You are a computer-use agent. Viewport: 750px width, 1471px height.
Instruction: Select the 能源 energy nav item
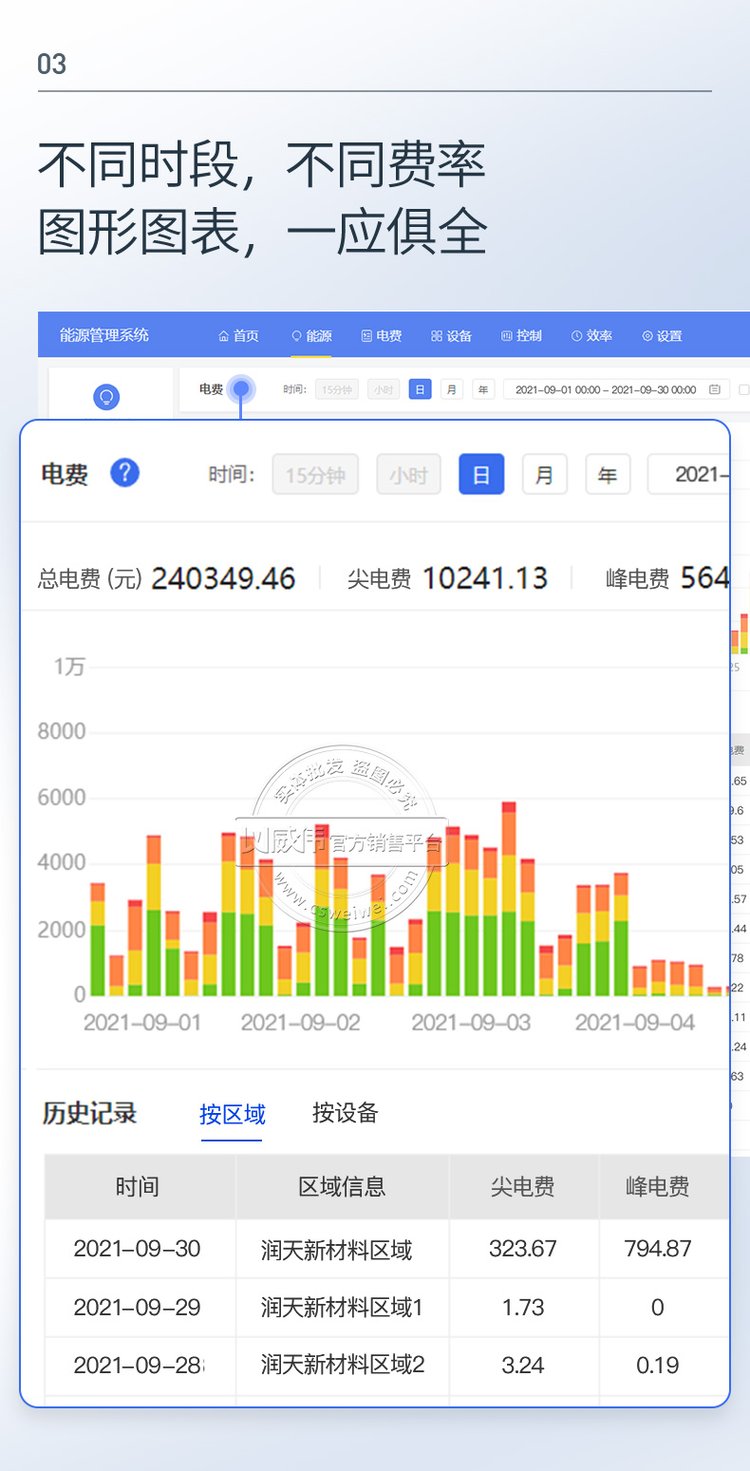[311, 336]
